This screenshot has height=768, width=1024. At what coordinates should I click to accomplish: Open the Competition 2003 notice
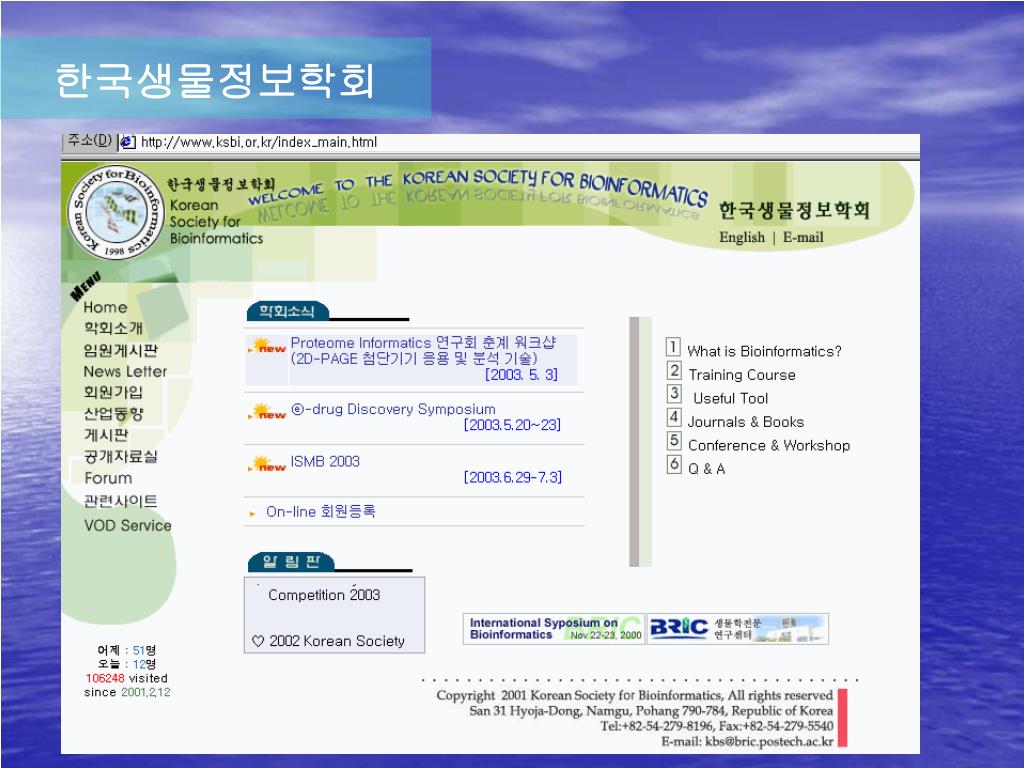click(324, 595)
